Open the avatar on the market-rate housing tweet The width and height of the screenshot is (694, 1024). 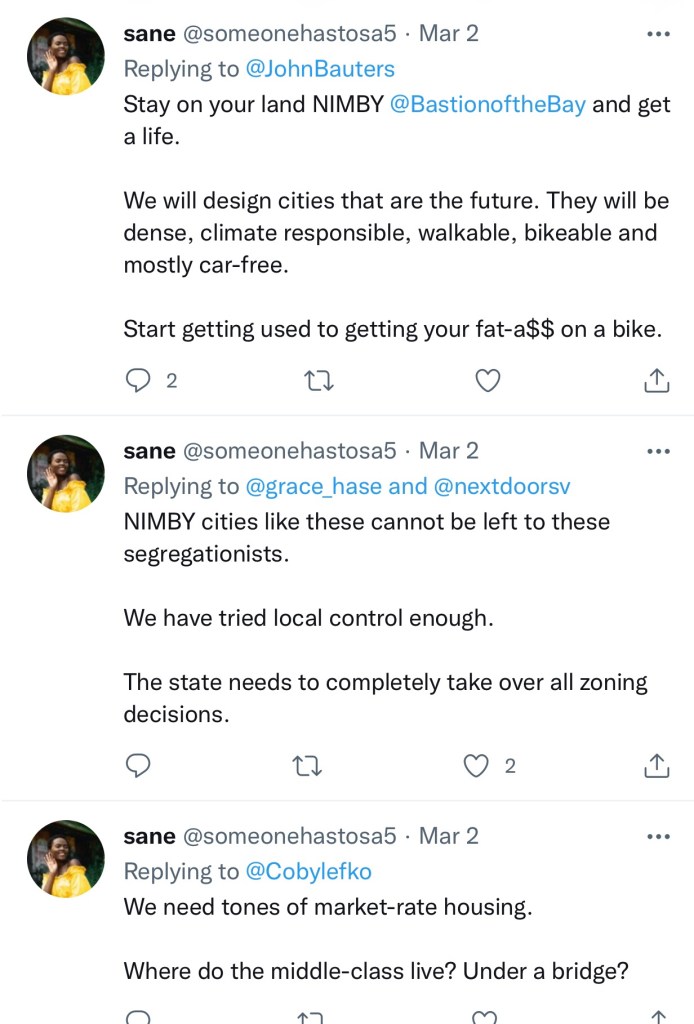[x=66, y=859]
